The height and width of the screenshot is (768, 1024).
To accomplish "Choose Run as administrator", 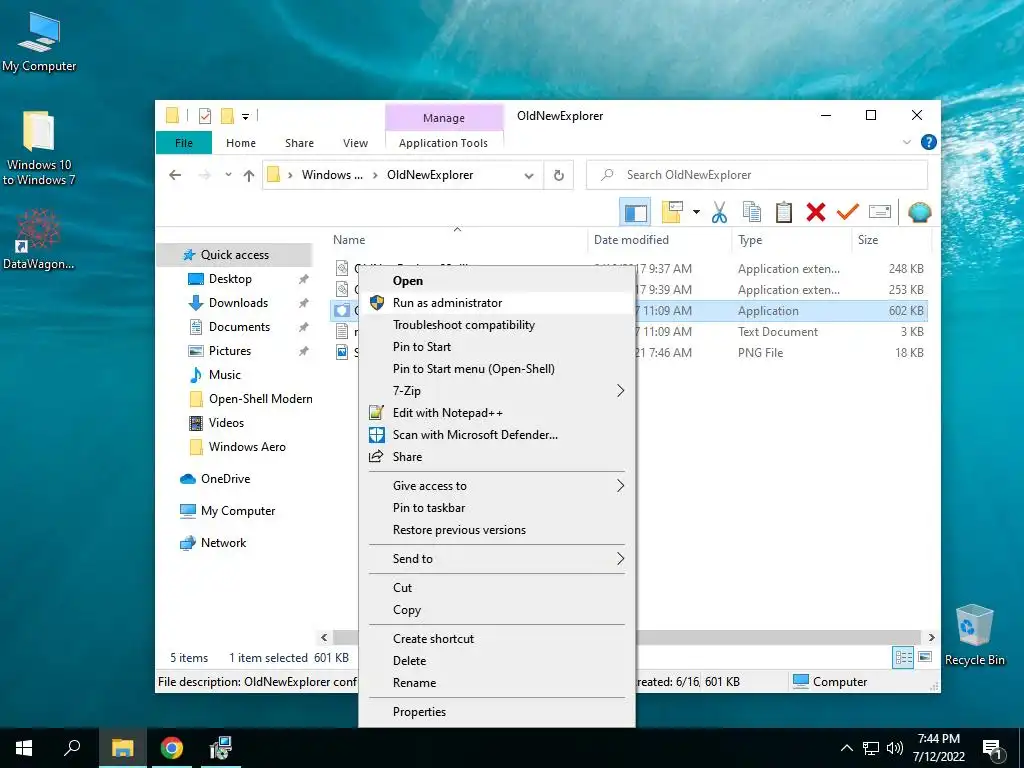I will point(496,303).
